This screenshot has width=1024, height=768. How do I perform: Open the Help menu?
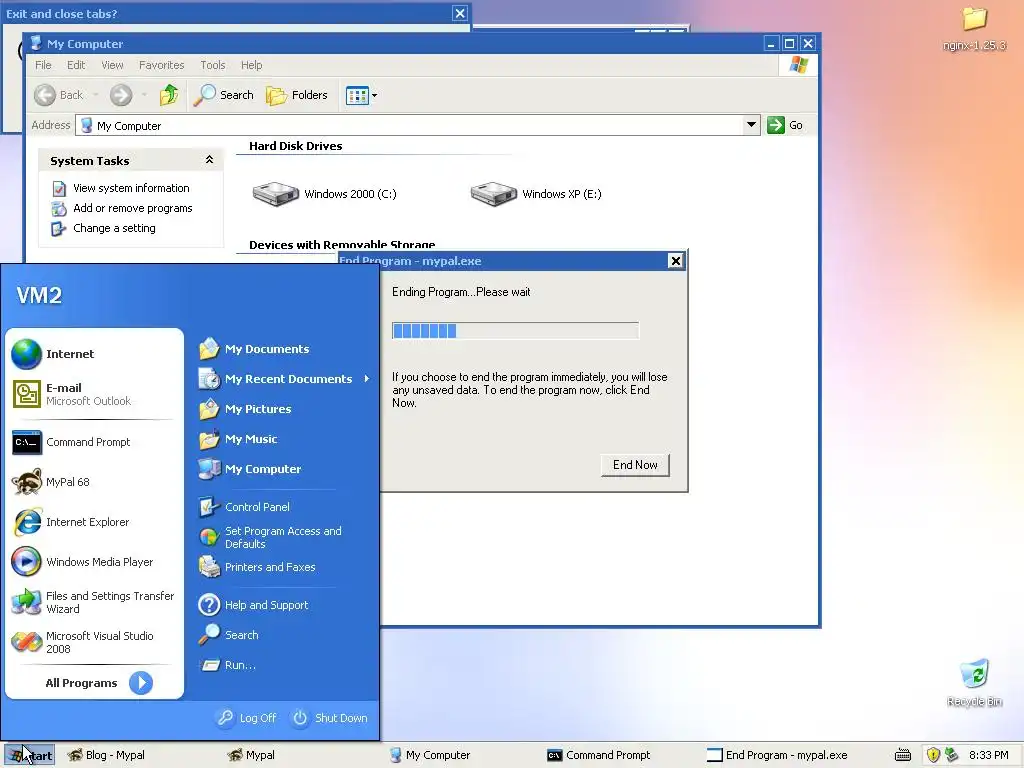click(251, 65)
